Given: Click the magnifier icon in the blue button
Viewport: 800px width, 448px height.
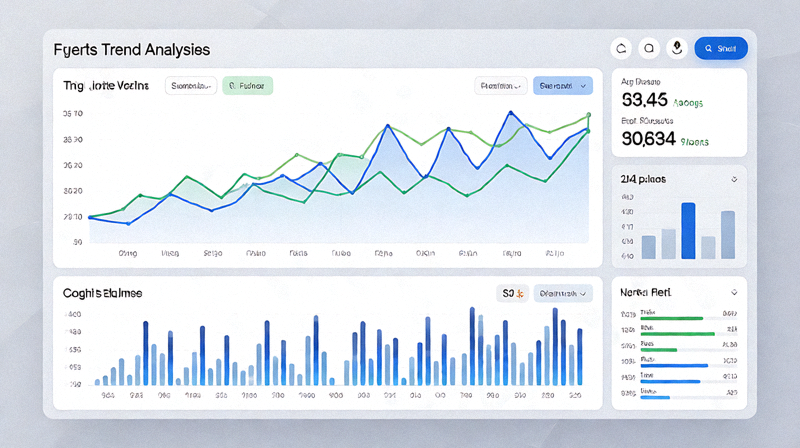Looking at the screenshot, I should pos(708,48).
